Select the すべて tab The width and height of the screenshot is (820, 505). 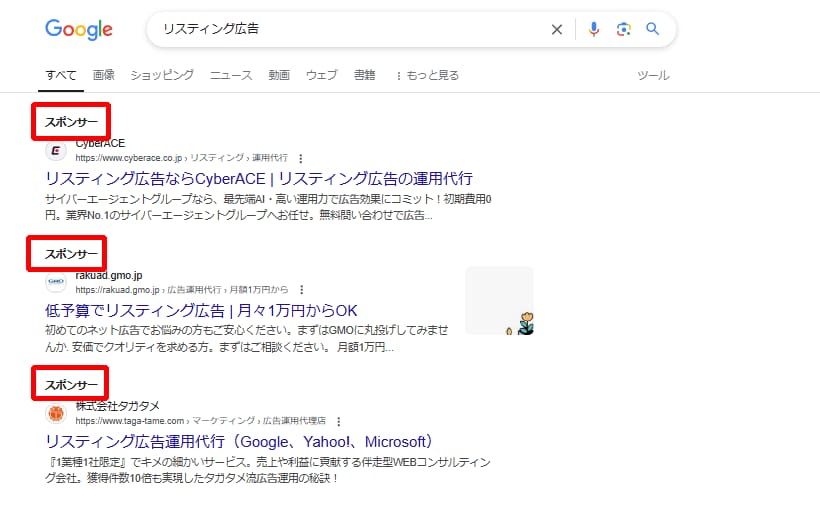point(61,75)
